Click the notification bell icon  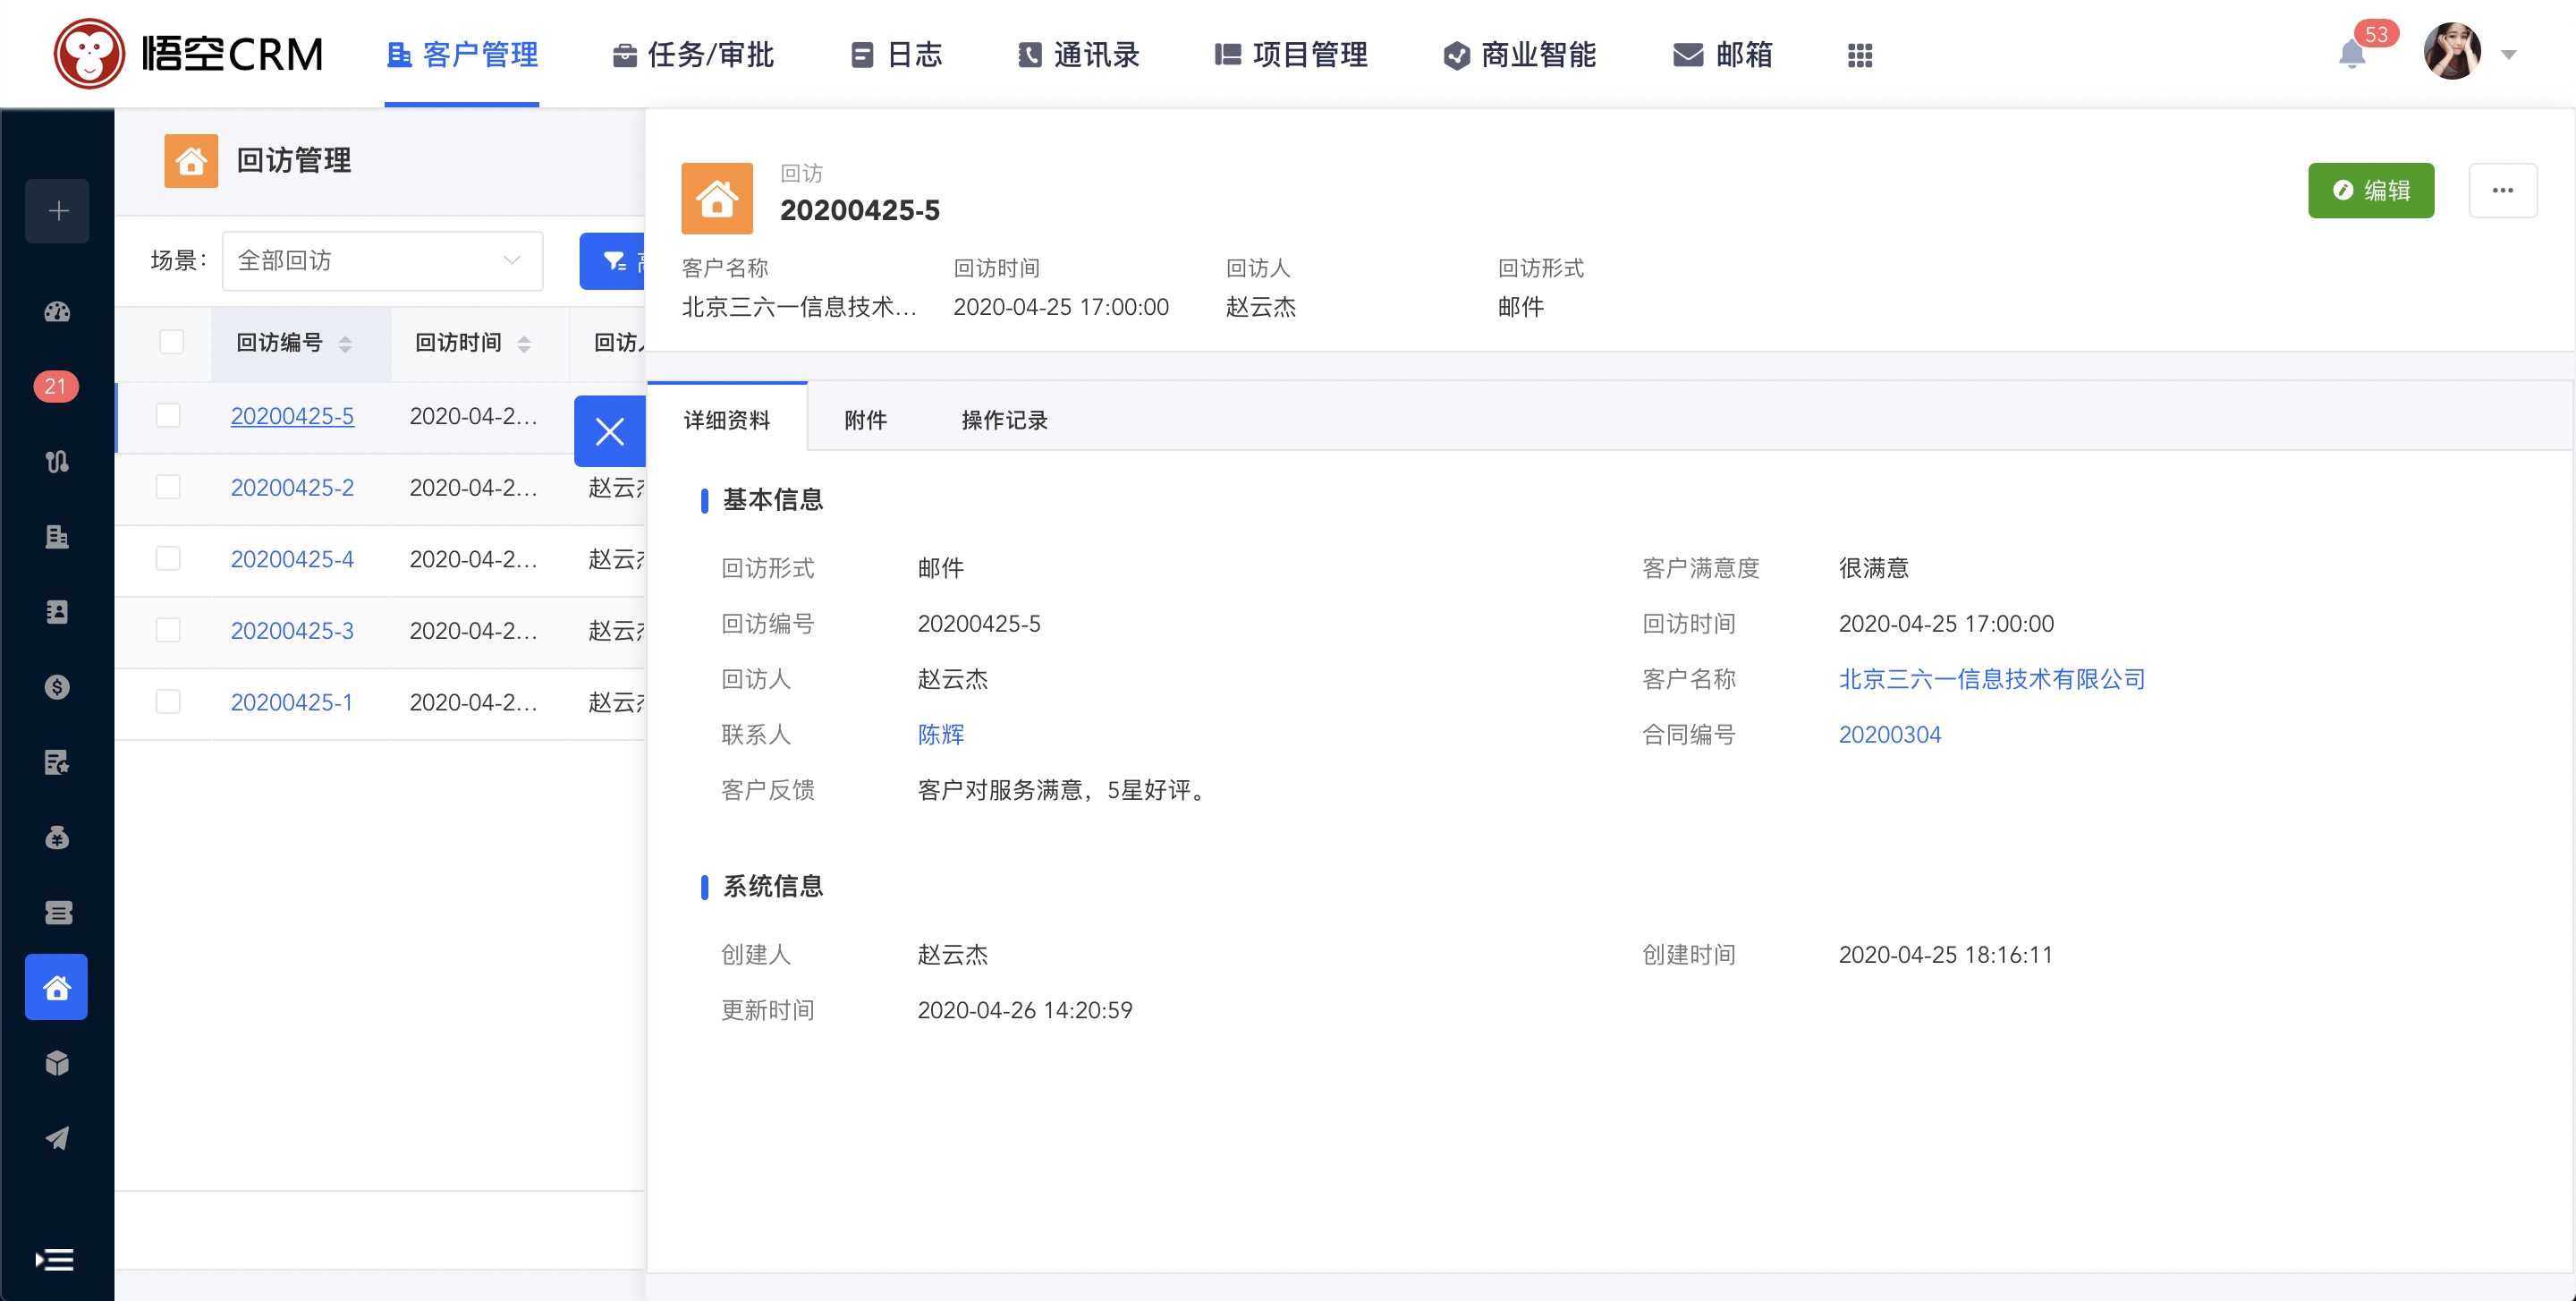pyautogui.click(x=2351, y=54)
